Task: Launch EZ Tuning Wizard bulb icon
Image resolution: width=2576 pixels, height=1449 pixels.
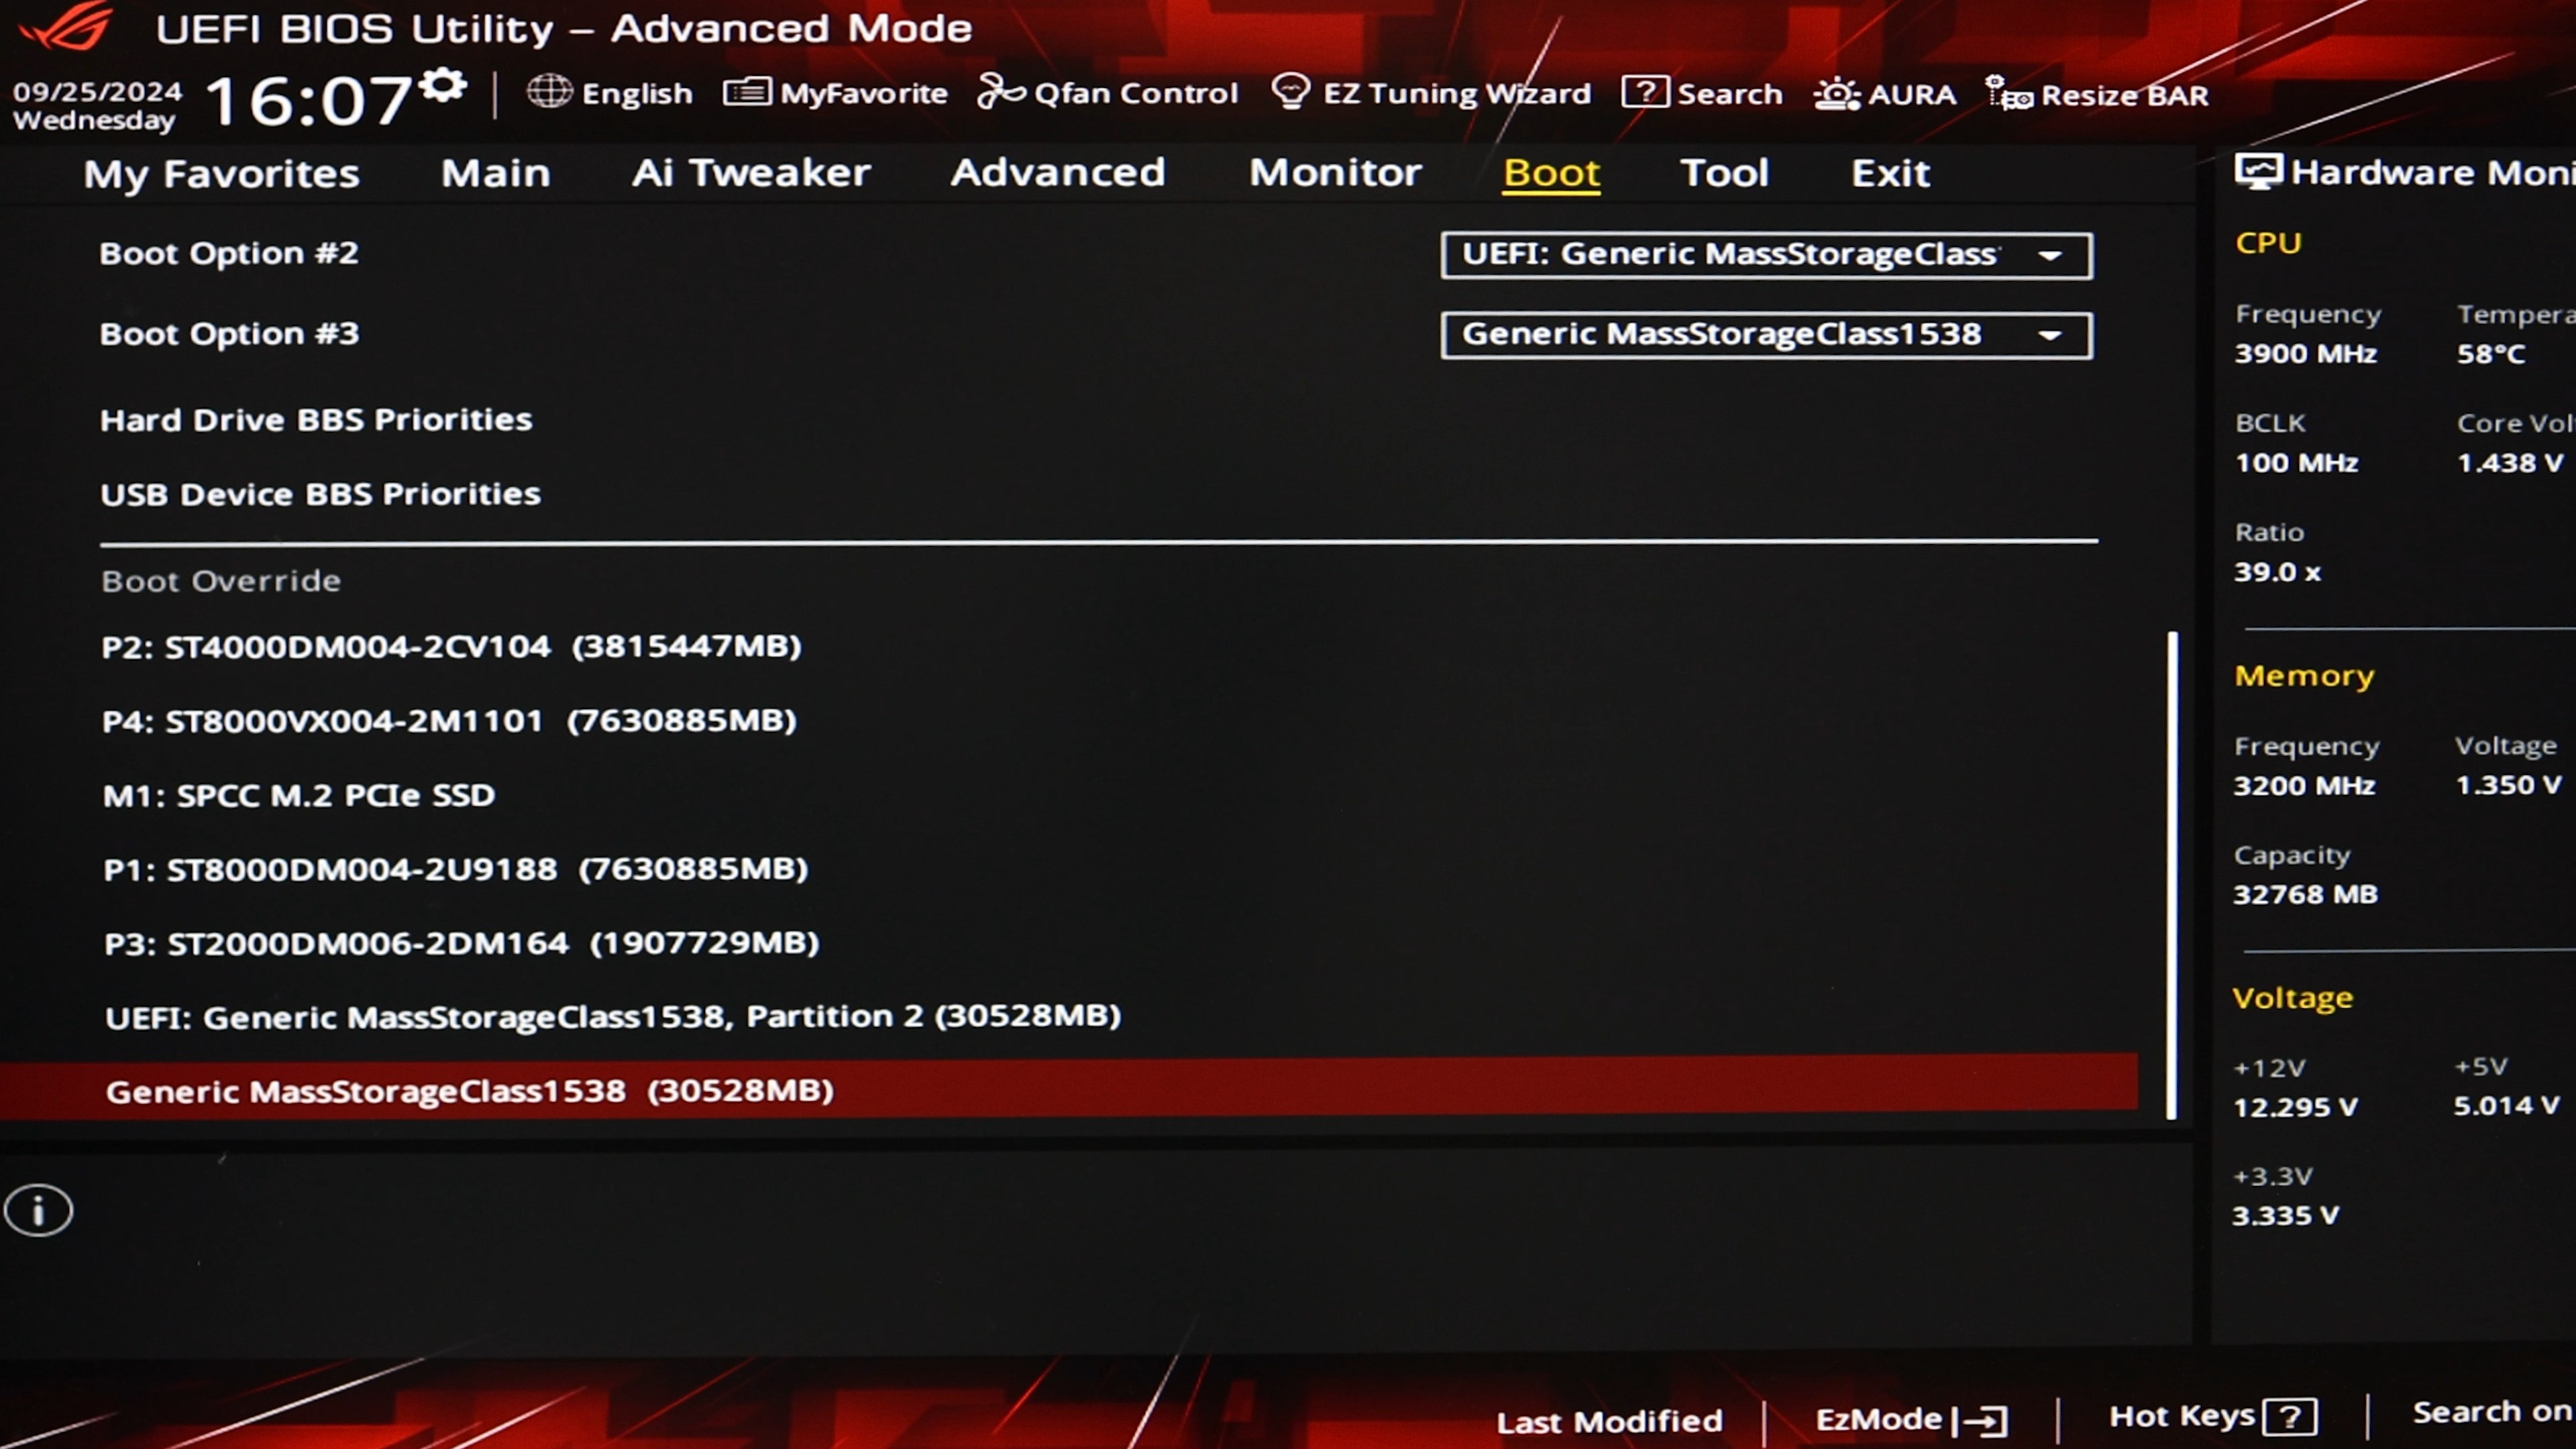Action: click(1290, 92)
